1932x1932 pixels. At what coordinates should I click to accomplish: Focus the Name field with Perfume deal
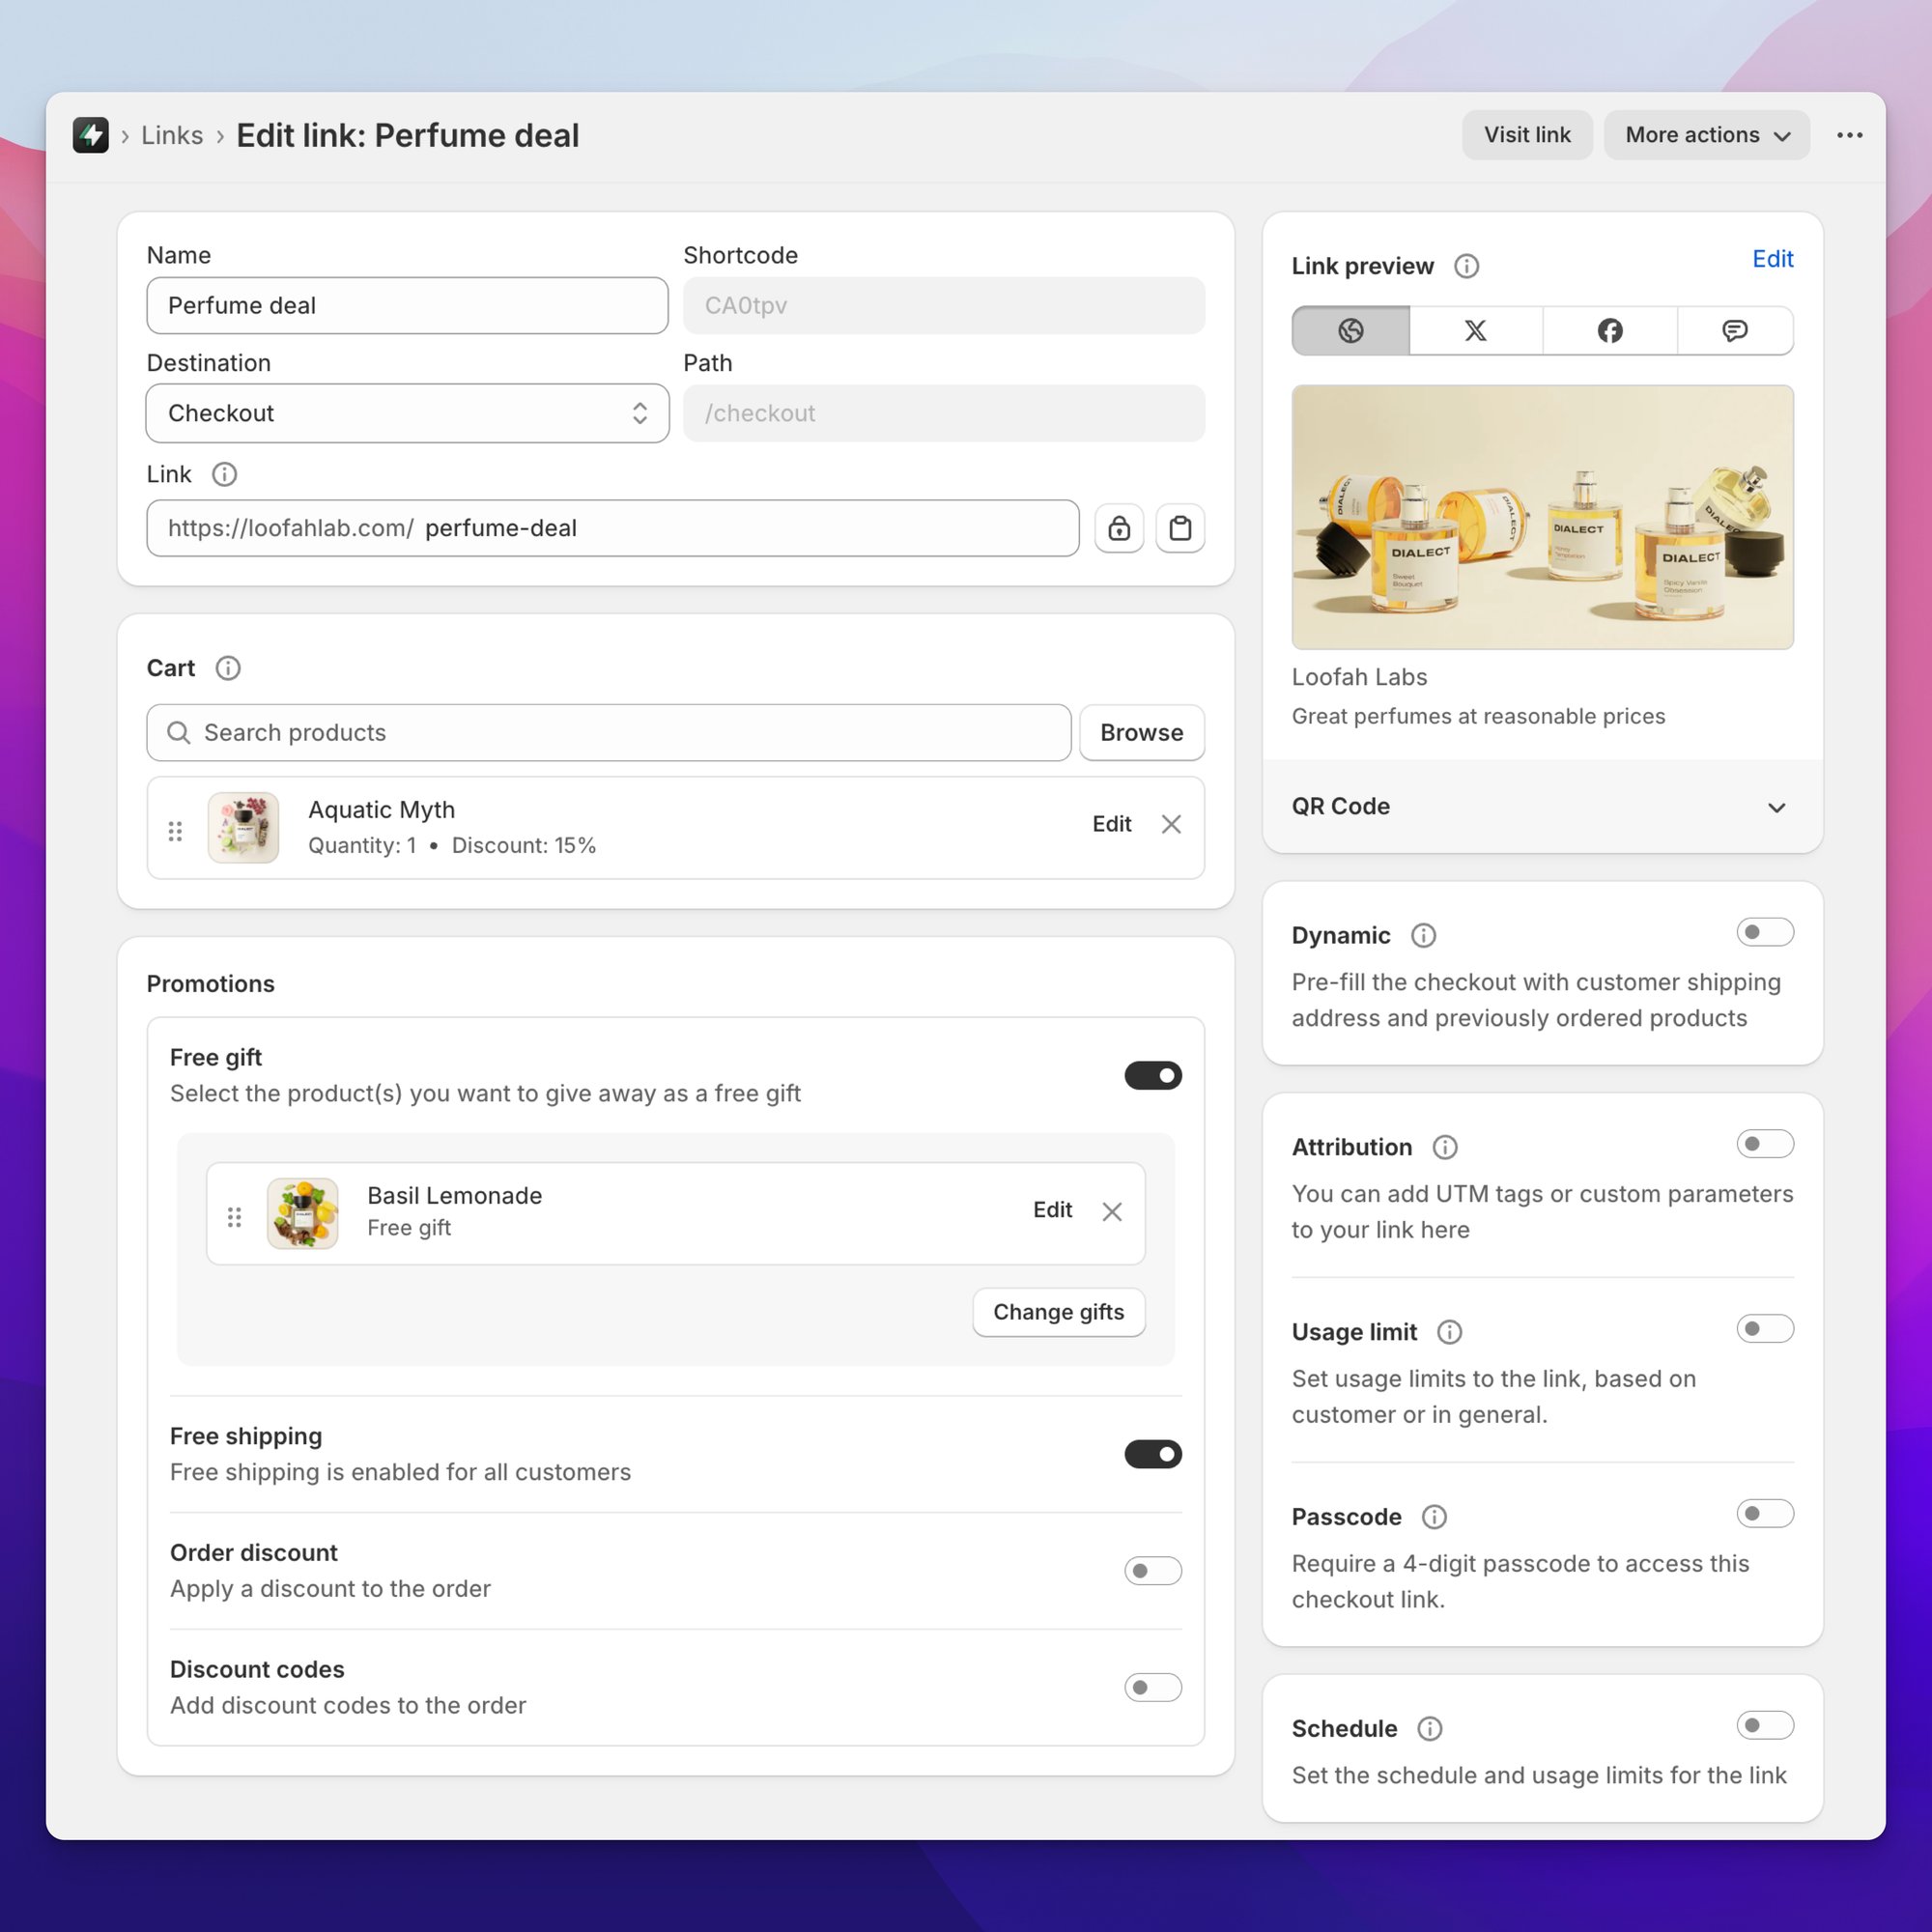[x=407, y=305]
